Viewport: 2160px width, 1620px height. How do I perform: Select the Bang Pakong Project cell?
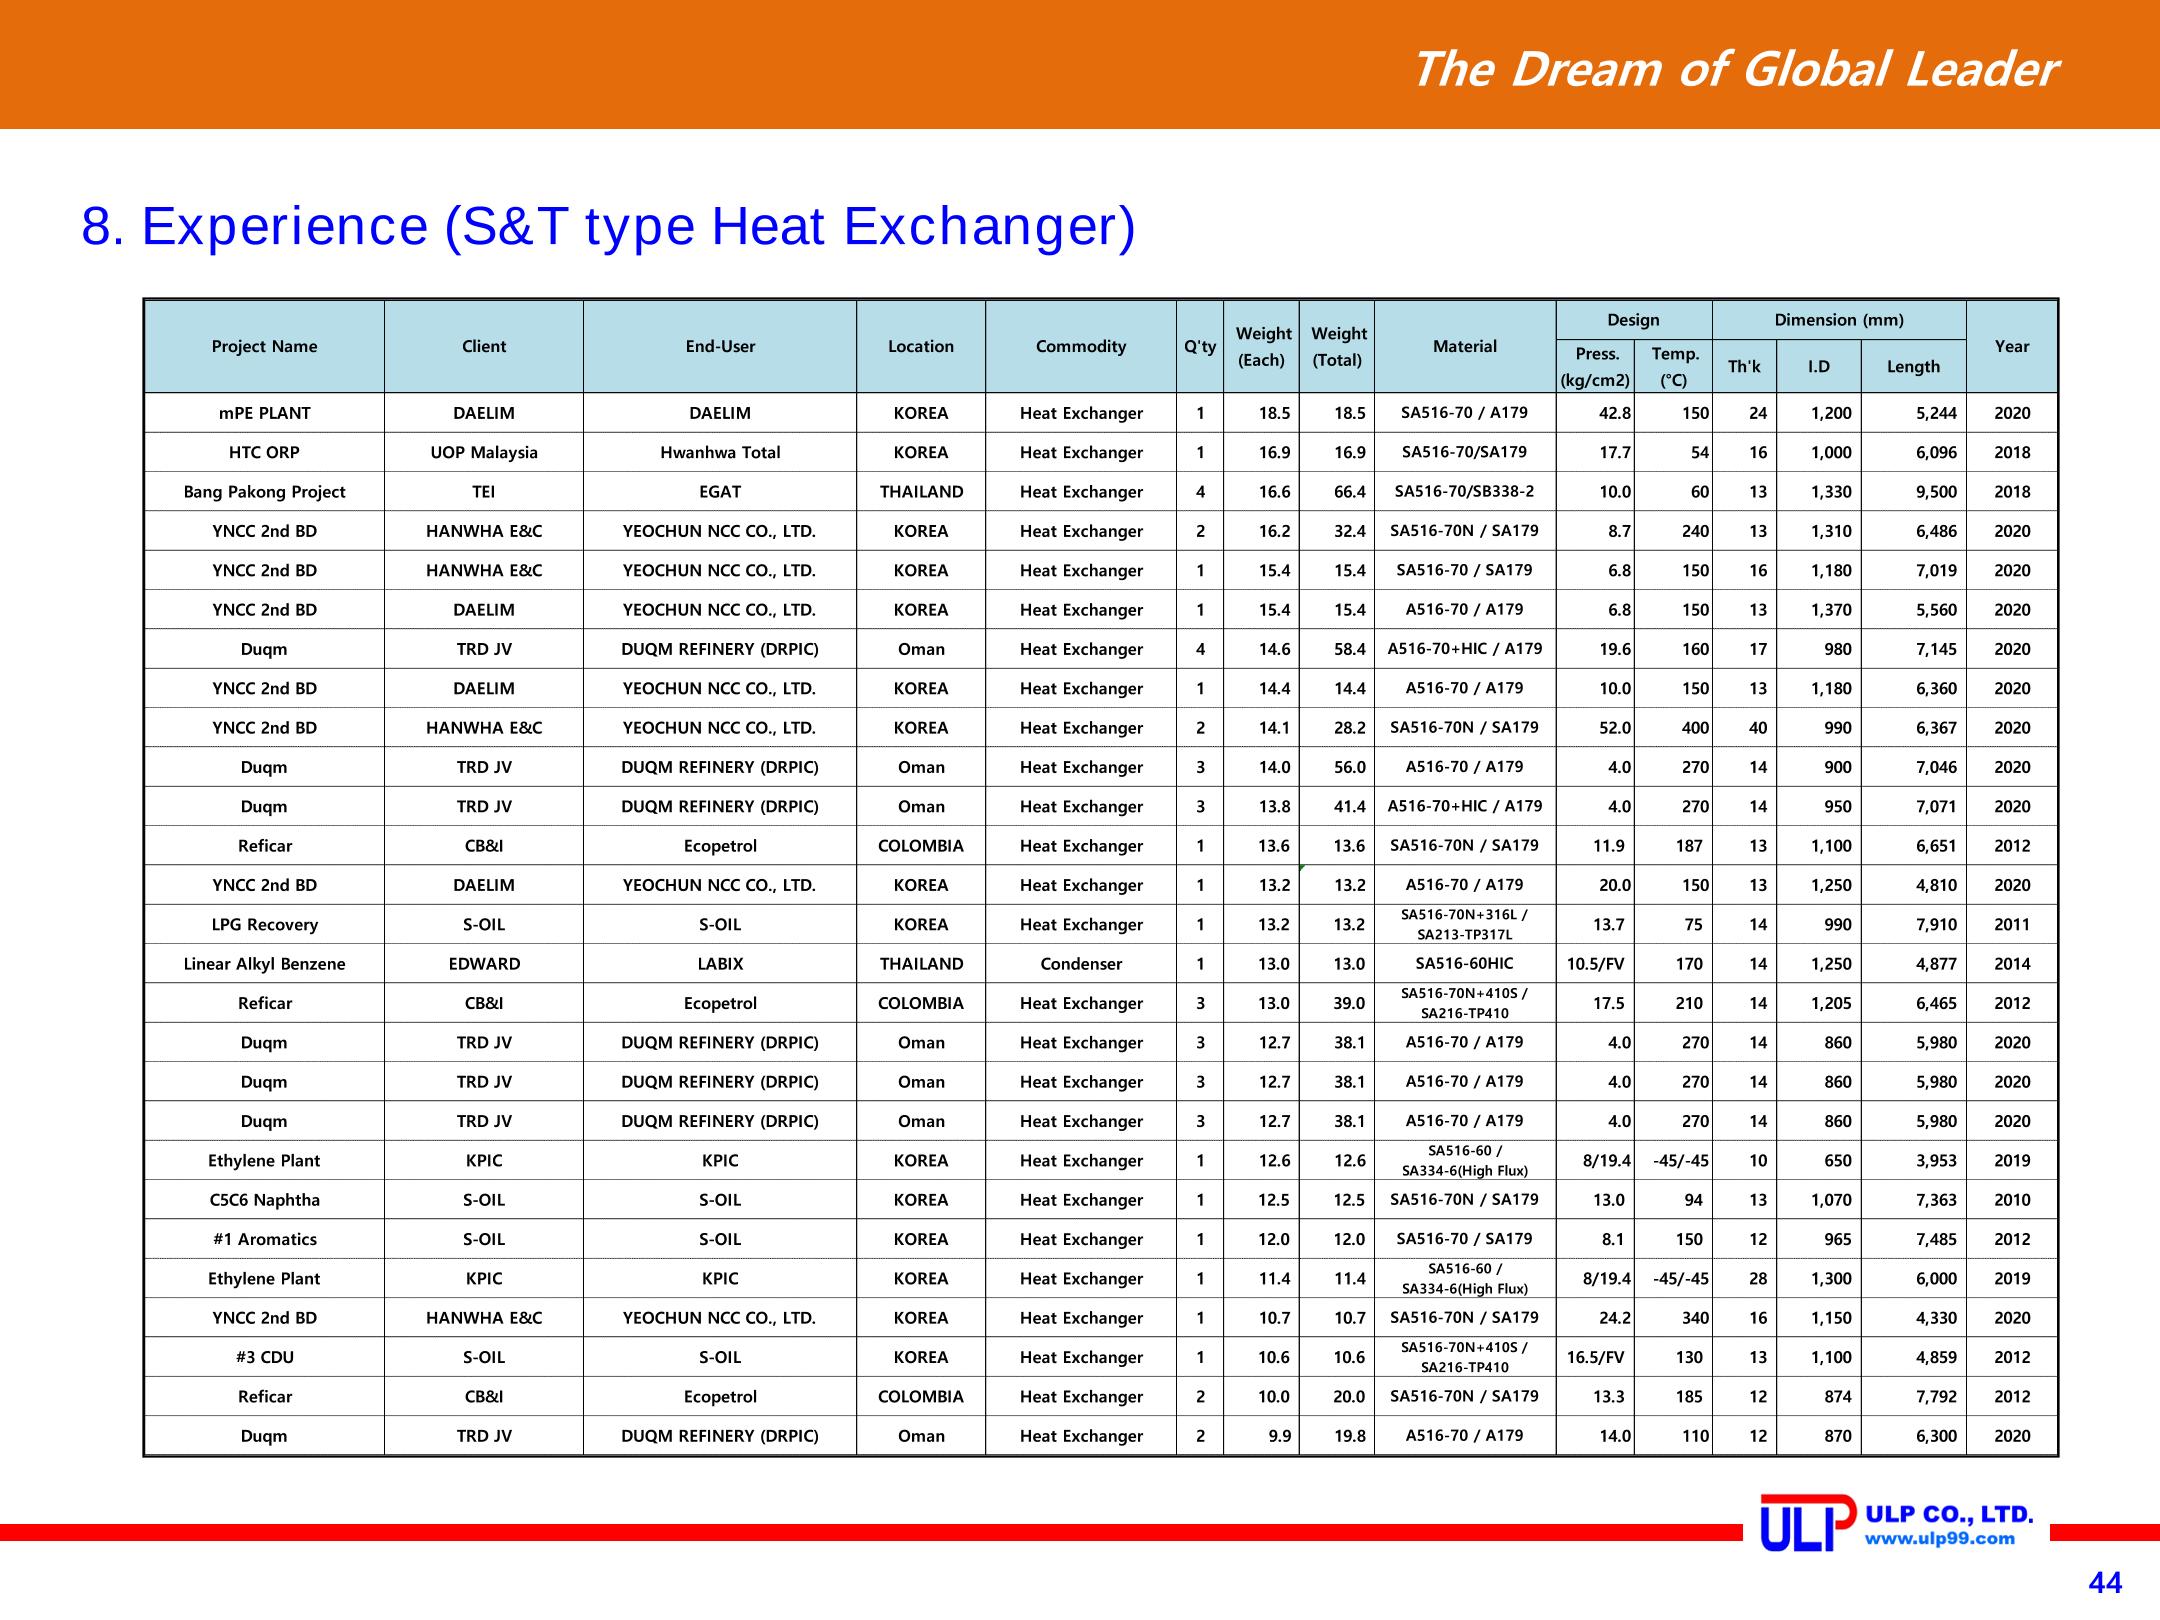pos(265,492)
